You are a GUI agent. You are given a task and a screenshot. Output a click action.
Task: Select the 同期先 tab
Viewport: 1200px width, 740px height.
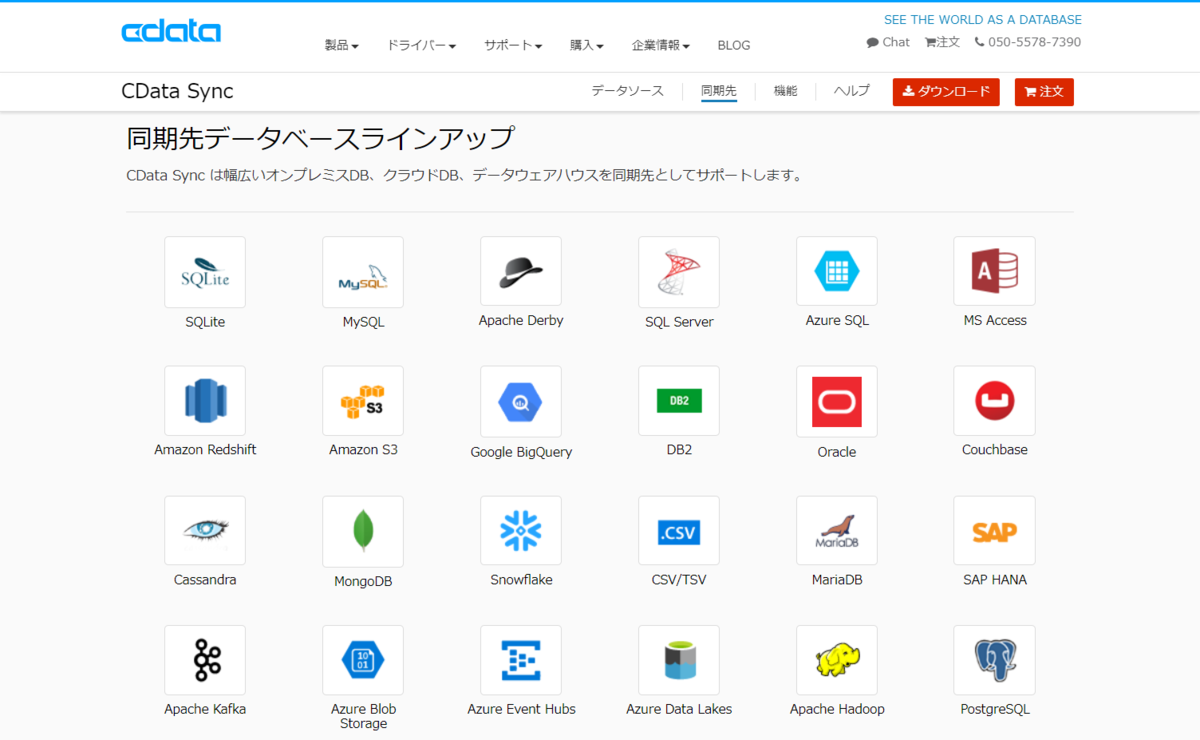[719, 91]
